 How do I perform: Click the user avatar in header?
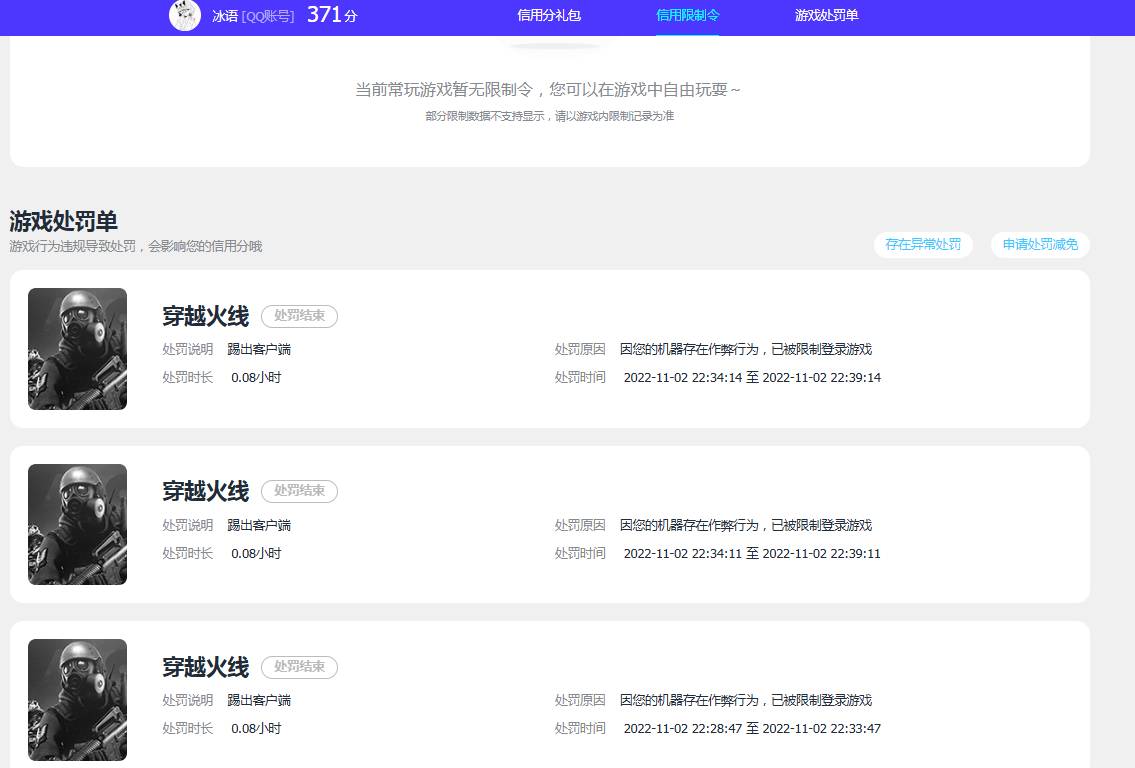(x=185, y=15)
